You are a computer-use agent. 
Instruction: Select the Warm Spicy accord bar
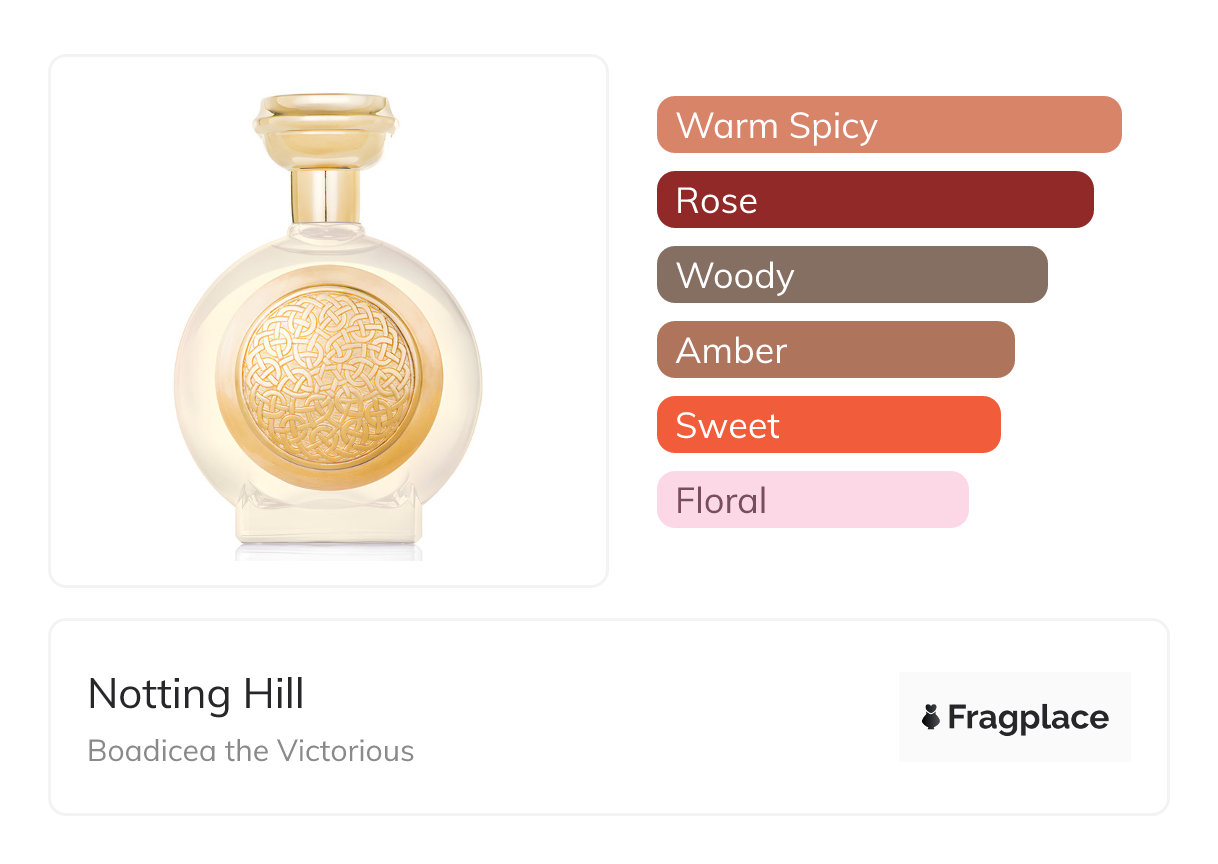888,125
